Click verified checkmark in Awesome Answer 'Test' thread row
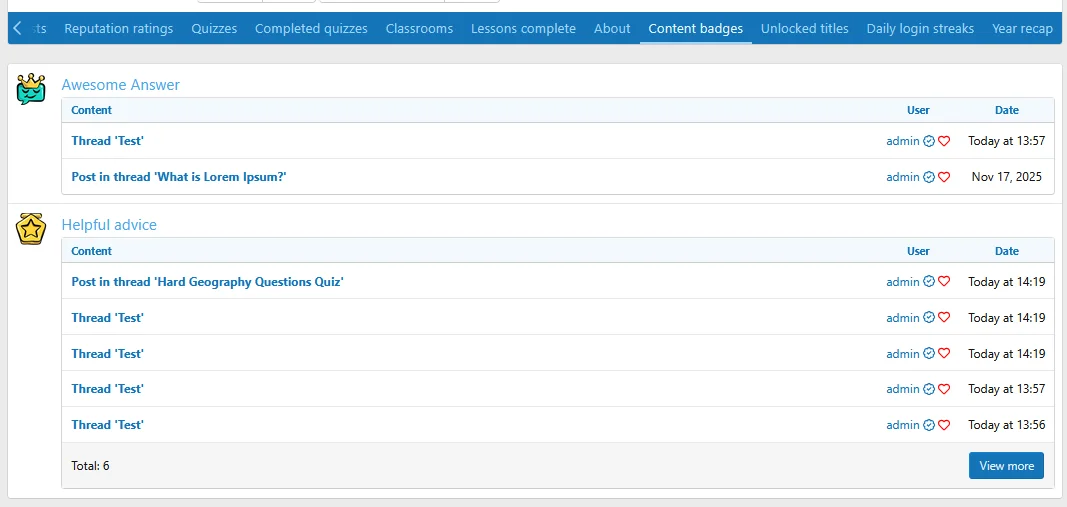This screenshot has width=1067, height=507. click(929, 141)
